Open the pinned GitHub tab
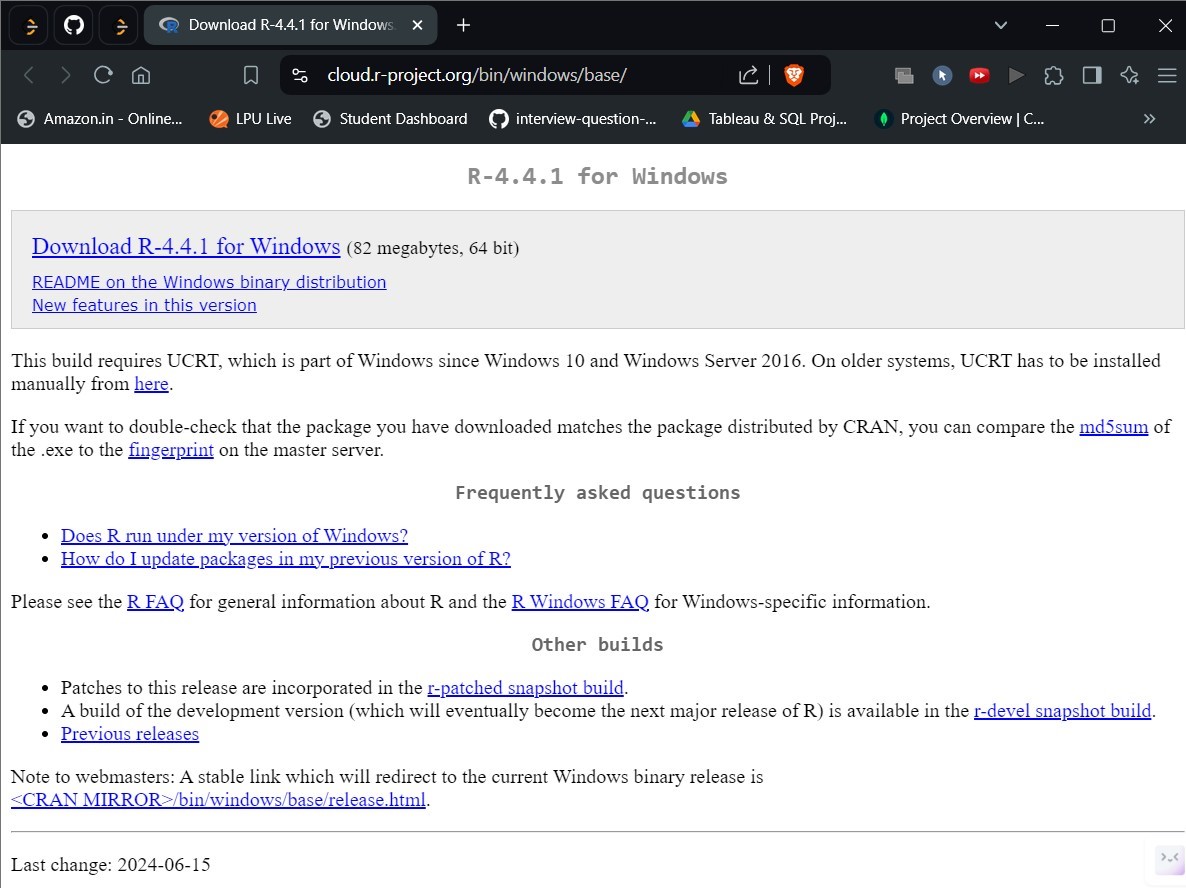The image size is (1186, 888). click(73, 26)
